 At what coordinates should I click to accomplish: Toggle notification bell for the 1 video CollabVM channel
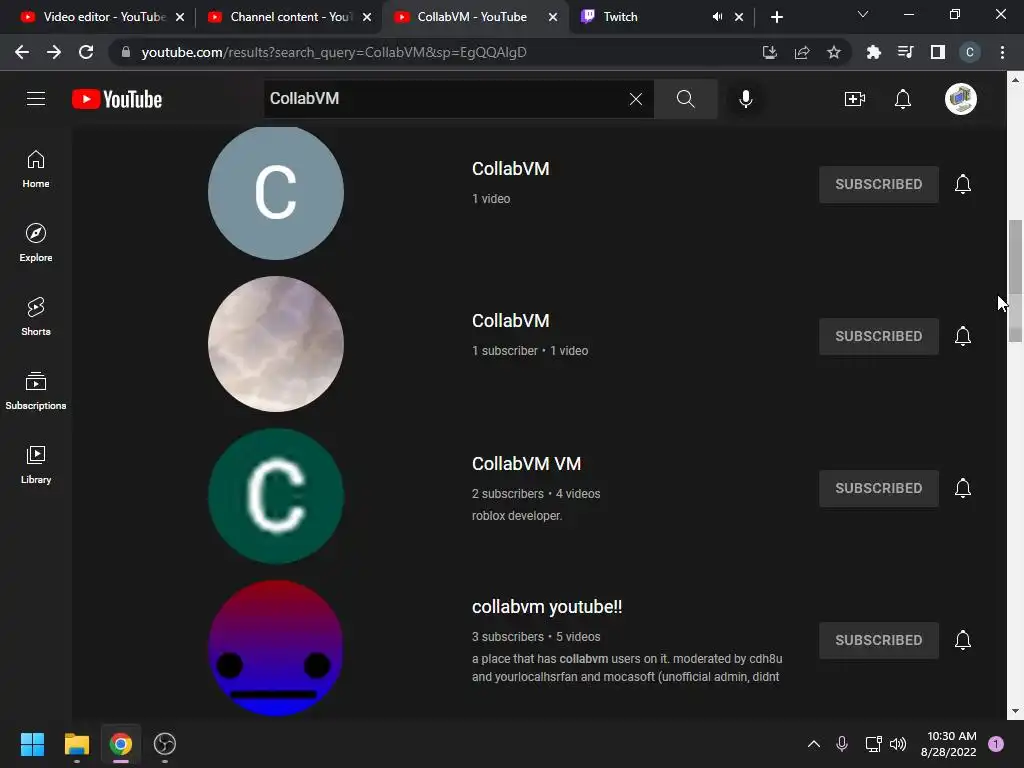pos(963,184)
